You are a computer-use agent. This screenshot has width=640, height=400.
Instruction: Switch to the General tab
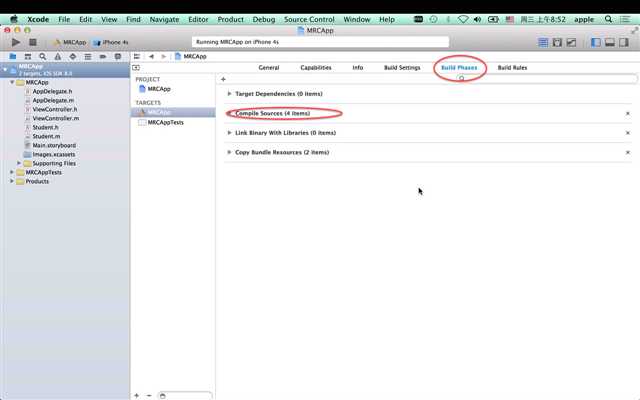click(269, 68)
